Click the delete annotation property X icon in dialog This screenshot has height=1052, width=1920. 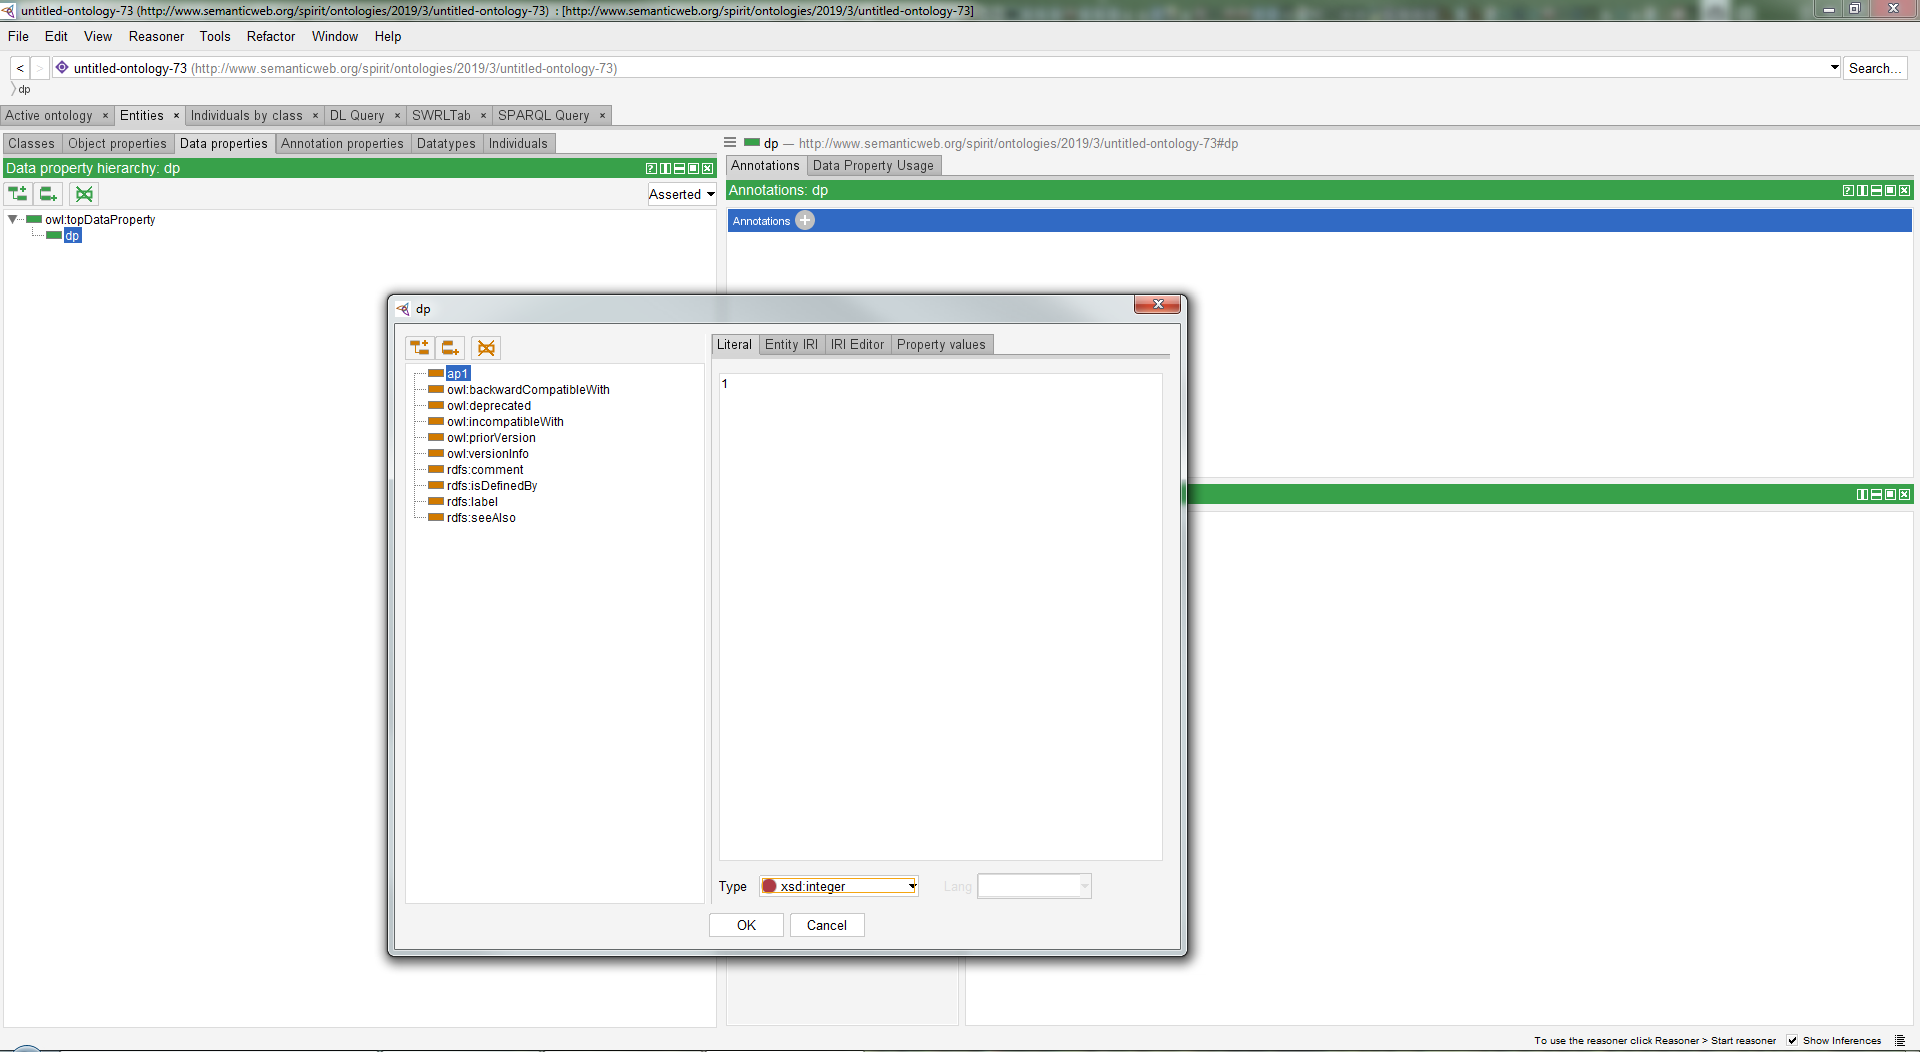[x=487, y=347]
